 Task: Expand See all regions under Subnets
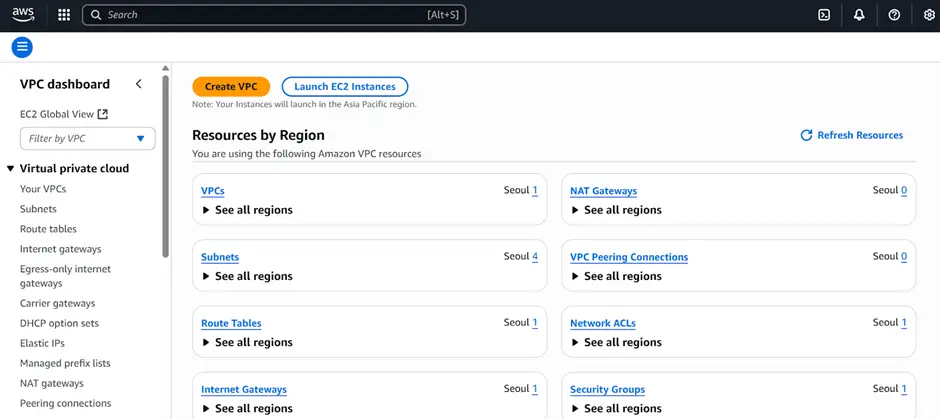pyautogui.click(x=247, y=276)
